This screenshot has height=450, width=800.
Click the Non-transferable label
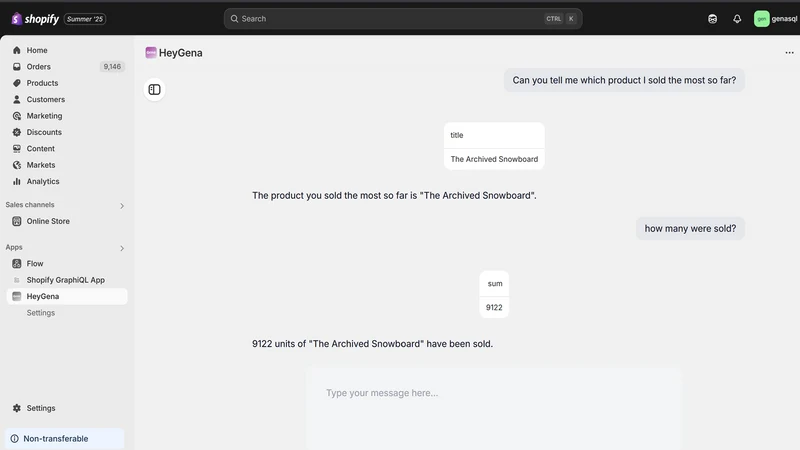click(56, 439)
